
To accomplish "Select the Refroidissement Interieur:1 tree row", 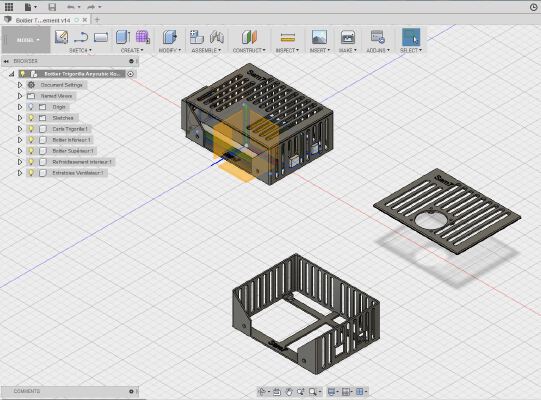I will click(71, 162).
